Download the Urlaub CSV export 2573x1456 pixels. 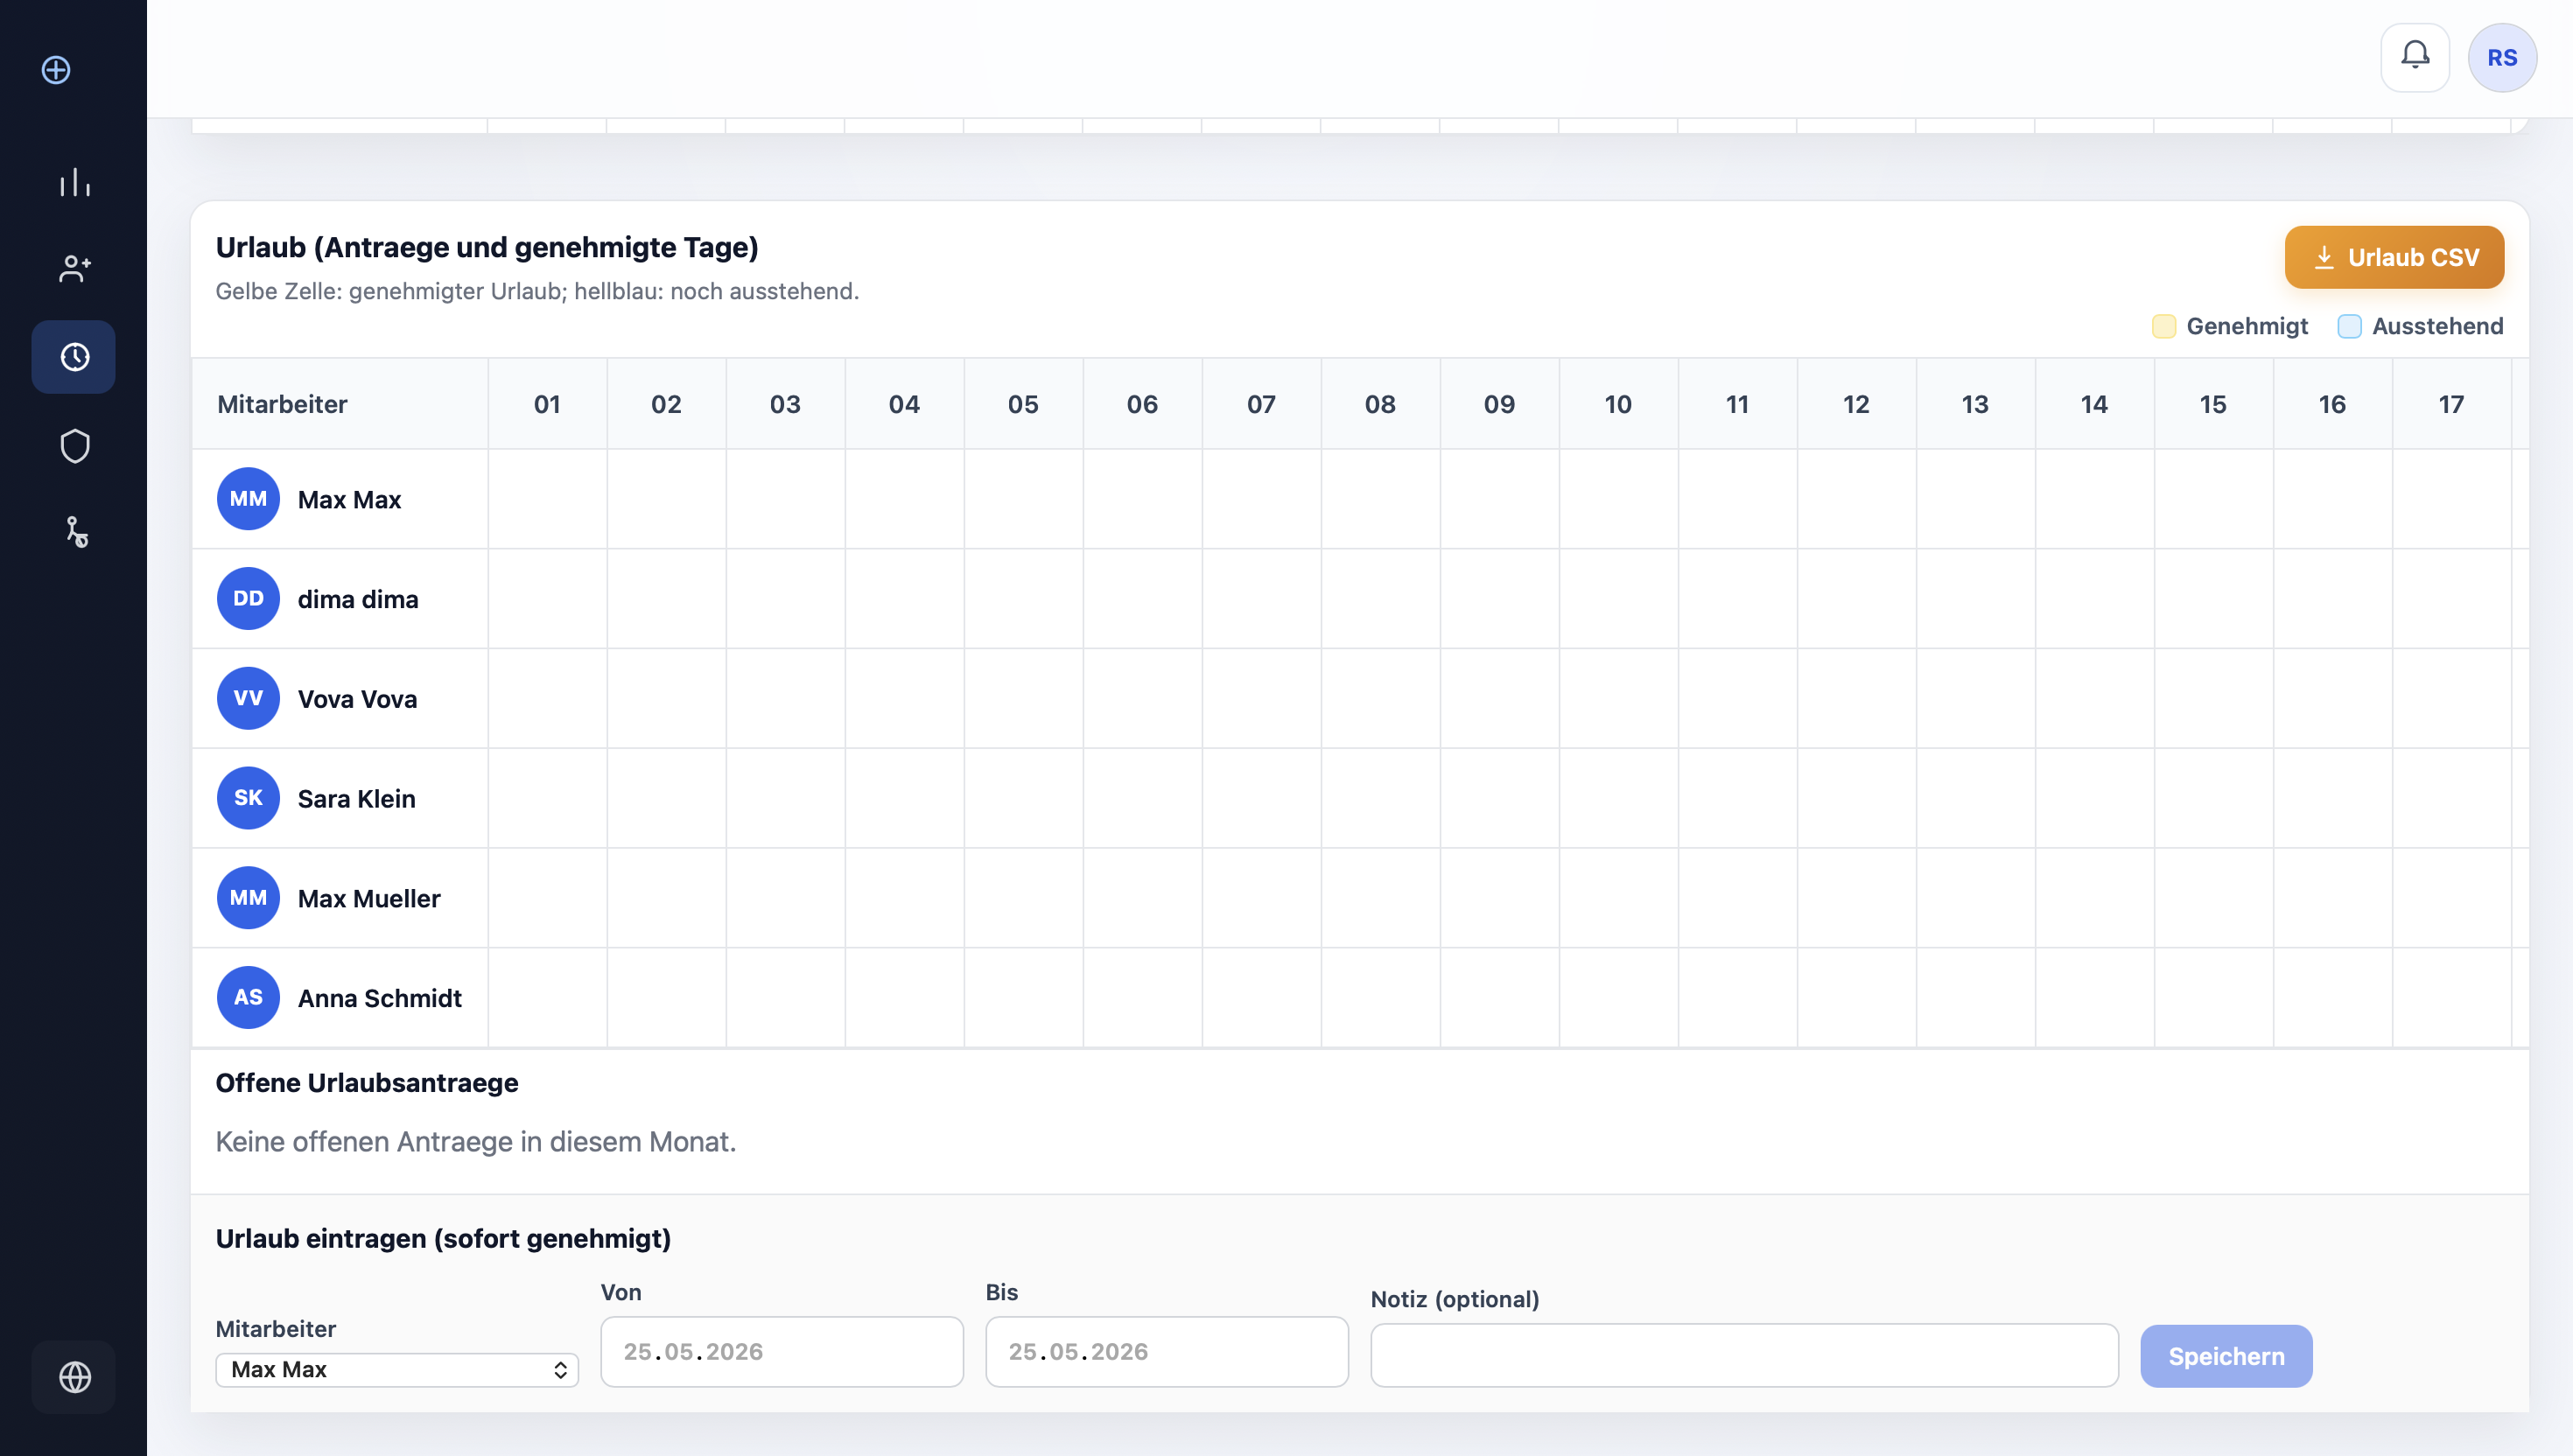pyautogui.click(x=2394, y=257)
